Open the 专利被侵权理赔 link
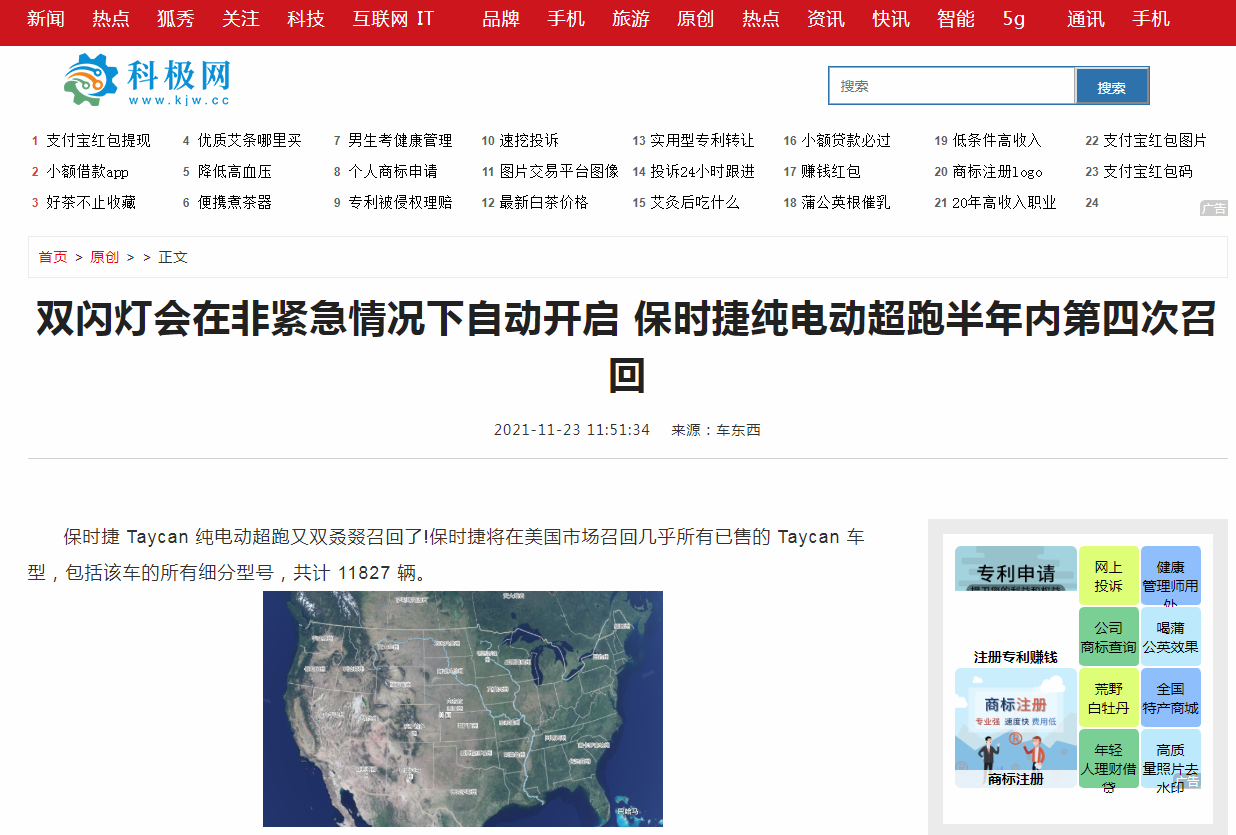The height and width of the screenshot is (835, 1236). coord(400,203)
